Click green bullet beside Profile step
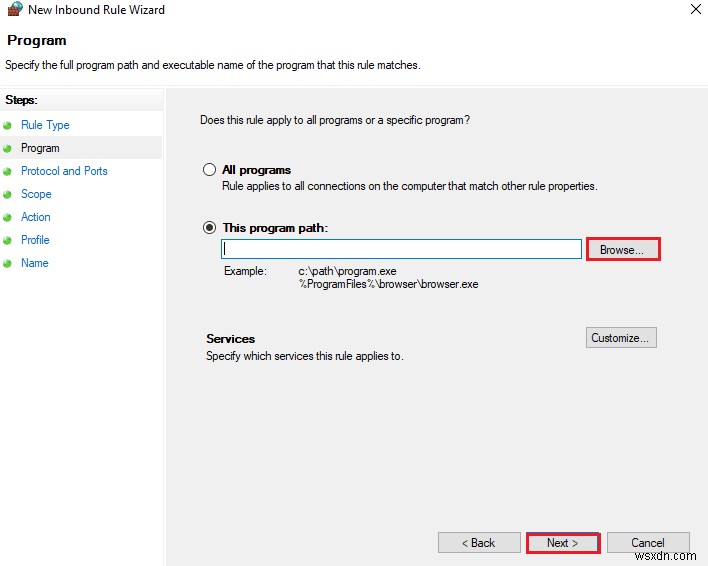 pyautogui.click(x=8, y=240)
